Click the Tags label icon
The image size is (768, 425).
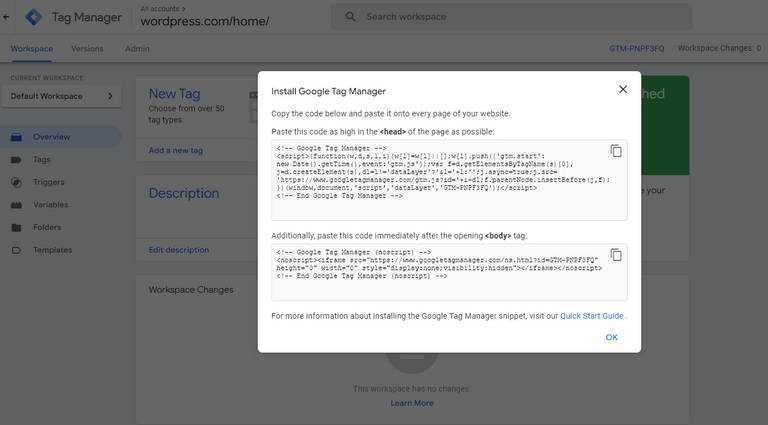[16, 160]
